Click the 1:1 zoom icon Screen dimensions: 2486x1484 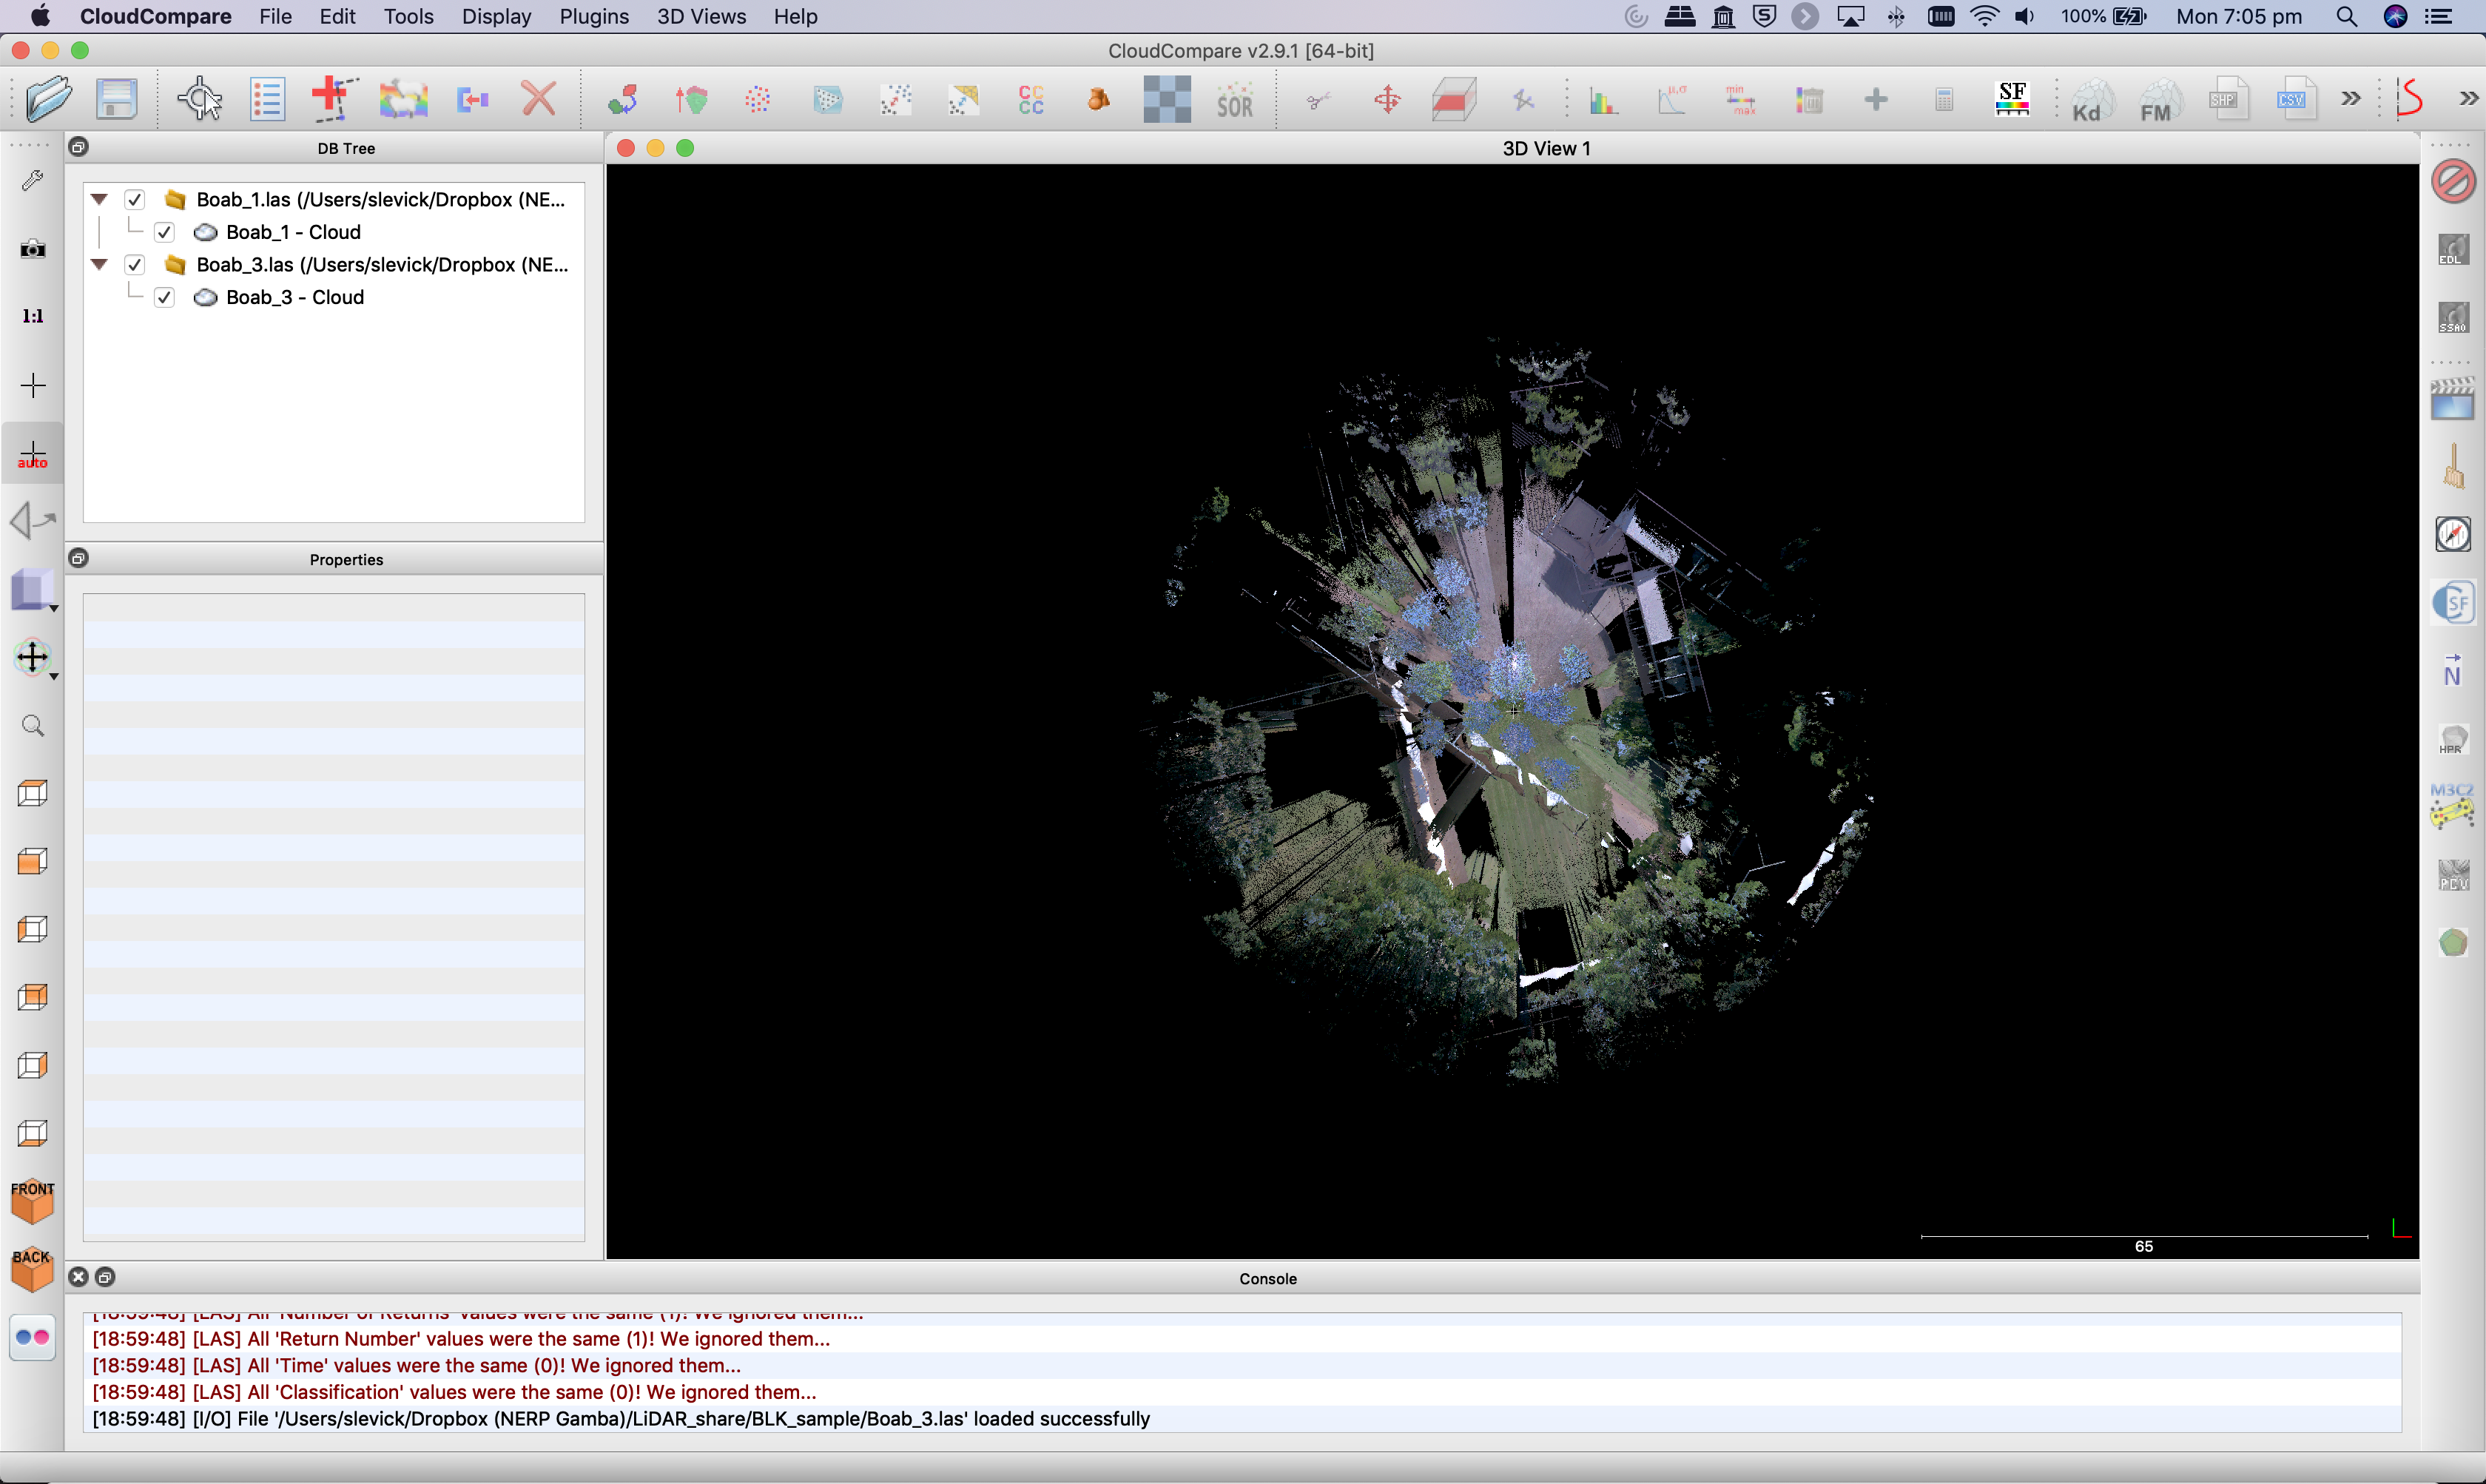[x=33, y=316]
